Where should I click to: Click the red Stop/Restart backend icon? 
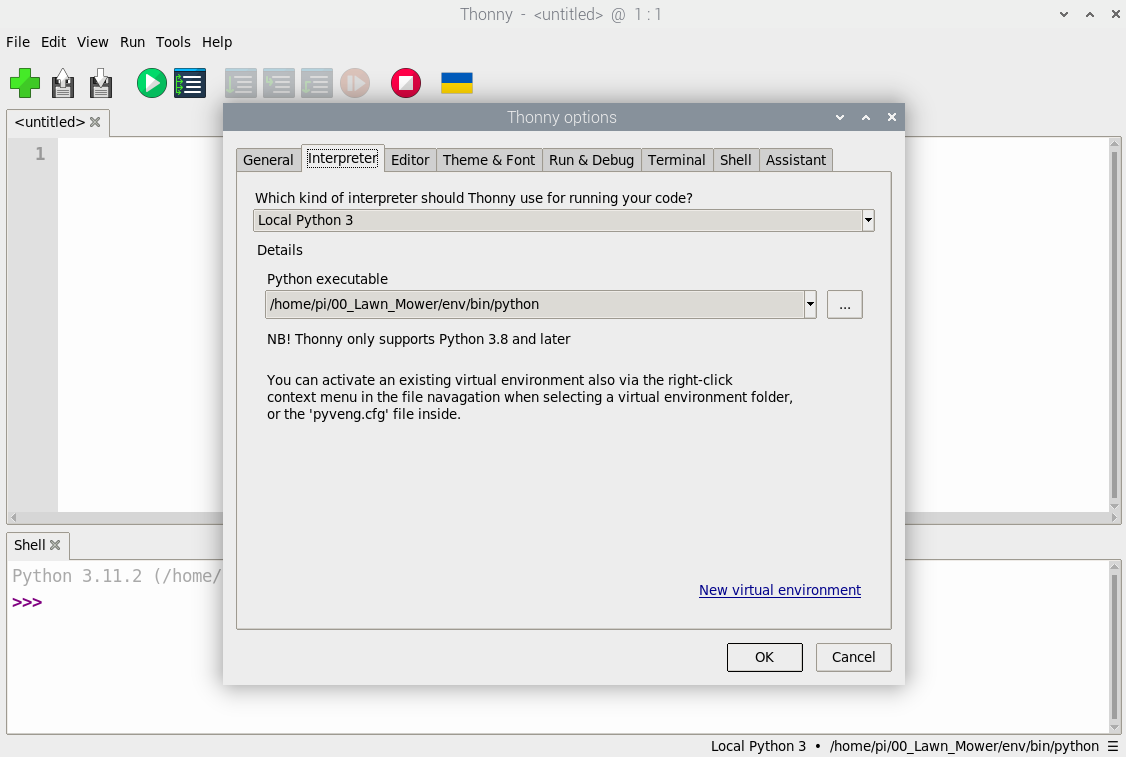point(406,83)
